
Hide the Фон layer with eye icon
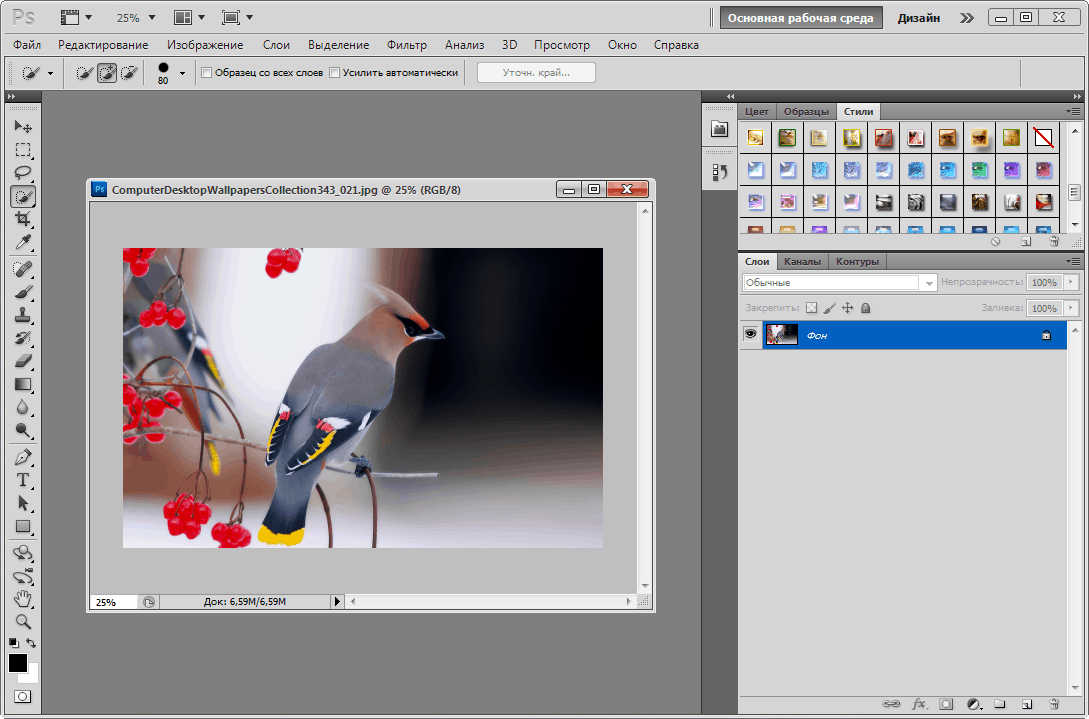click(750, 335)
